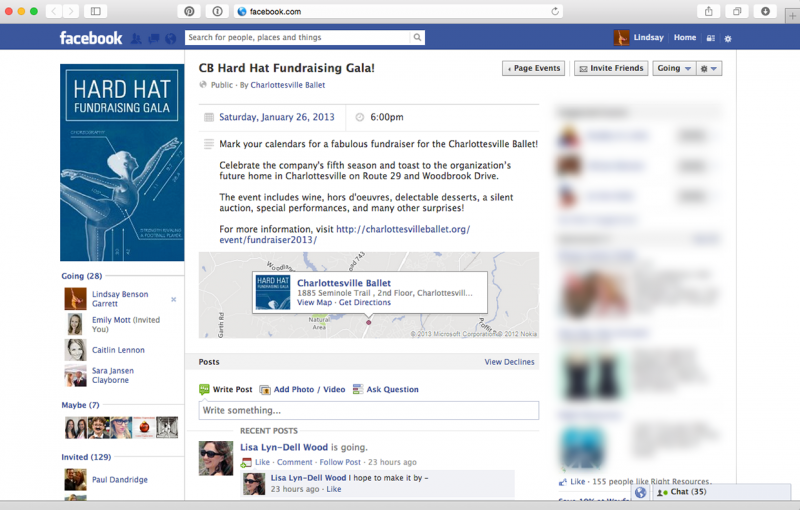This screenshot has width=800, height=510.
Task: Open privacy shortcuts lock icon in header
Action: [x=710, y=38]
